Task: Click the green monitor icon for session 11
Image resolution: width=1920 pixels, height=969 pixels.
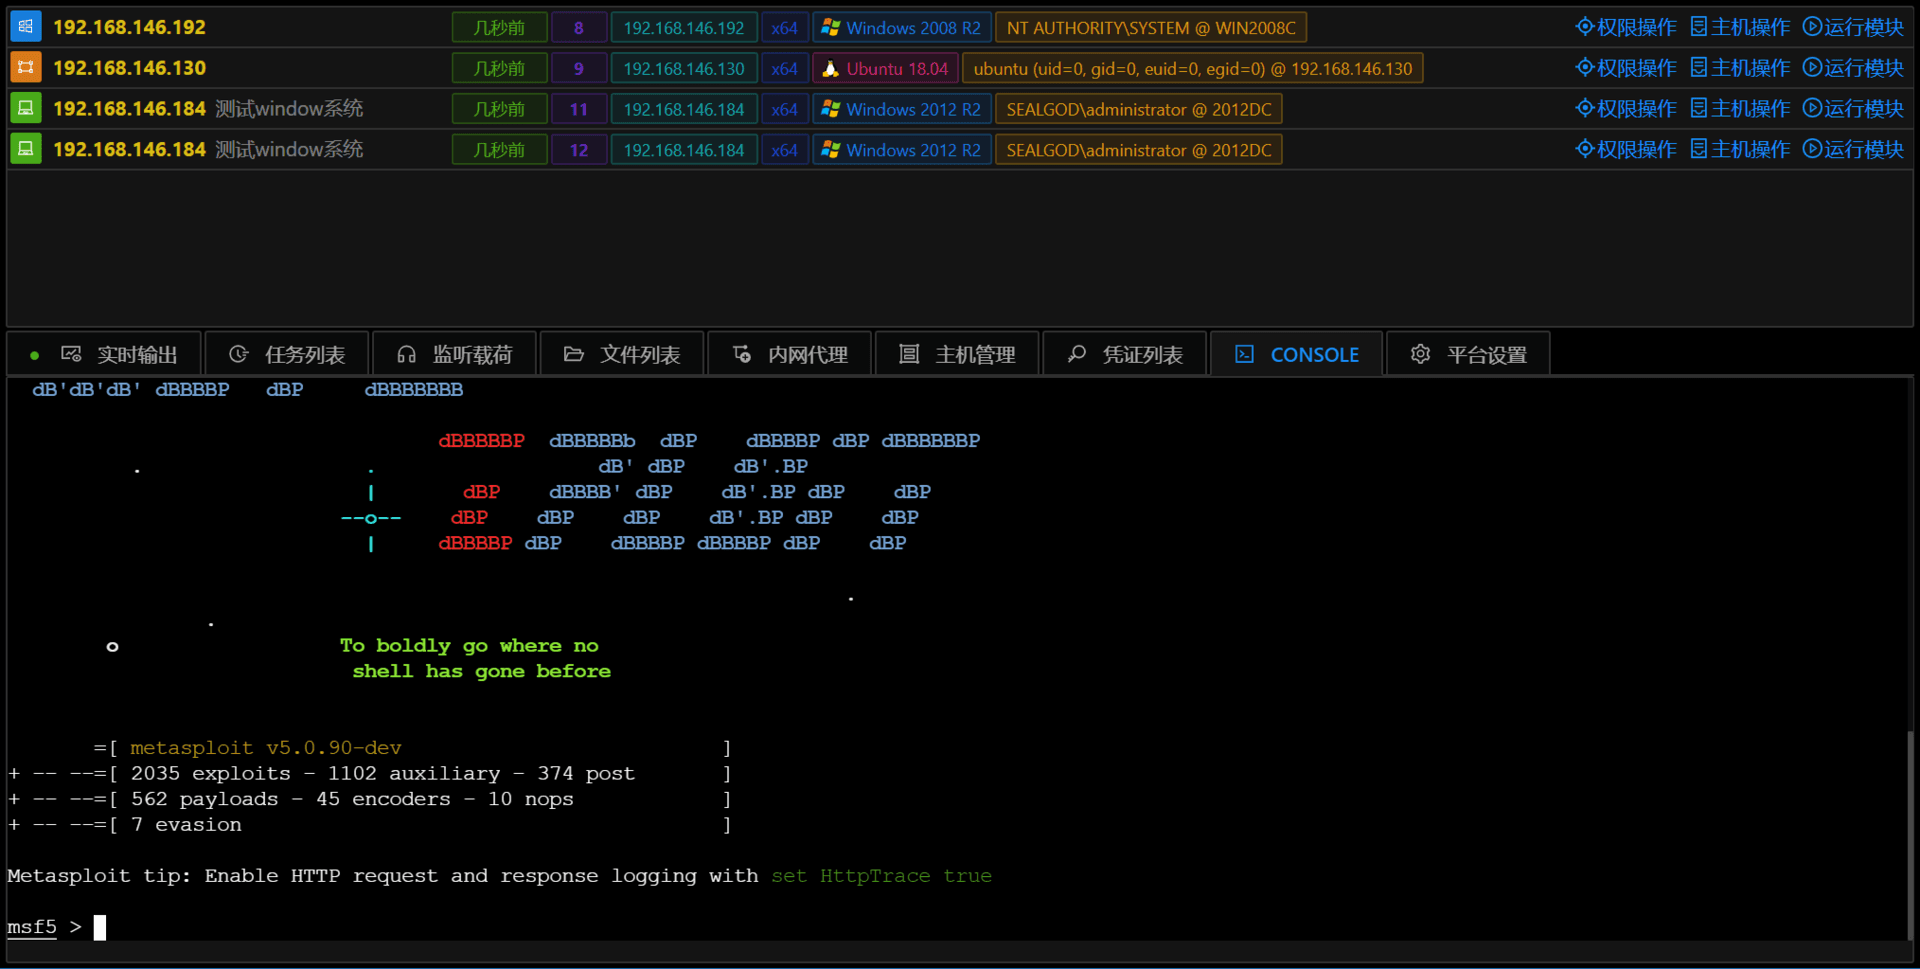Action: click(x=26, y=109)
